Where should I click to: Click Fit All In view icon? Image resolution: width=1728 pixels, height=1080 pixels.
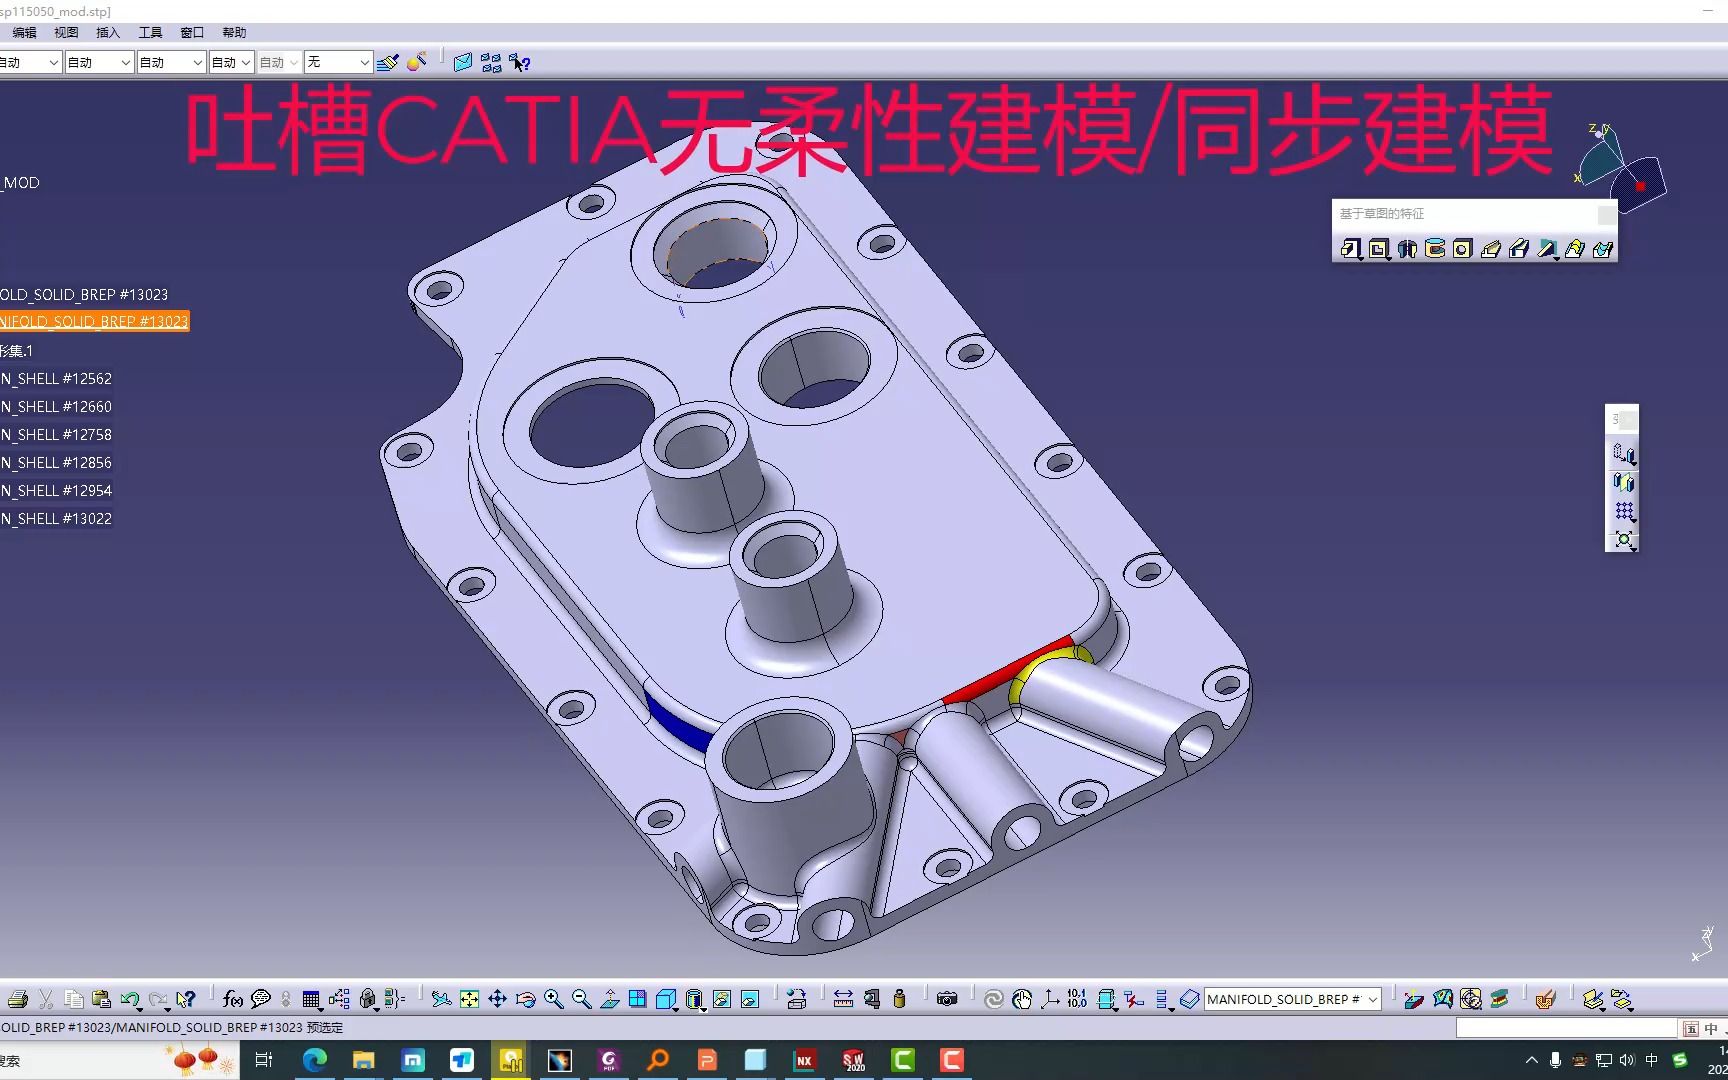pyautogui.click(x=469, y=999)
